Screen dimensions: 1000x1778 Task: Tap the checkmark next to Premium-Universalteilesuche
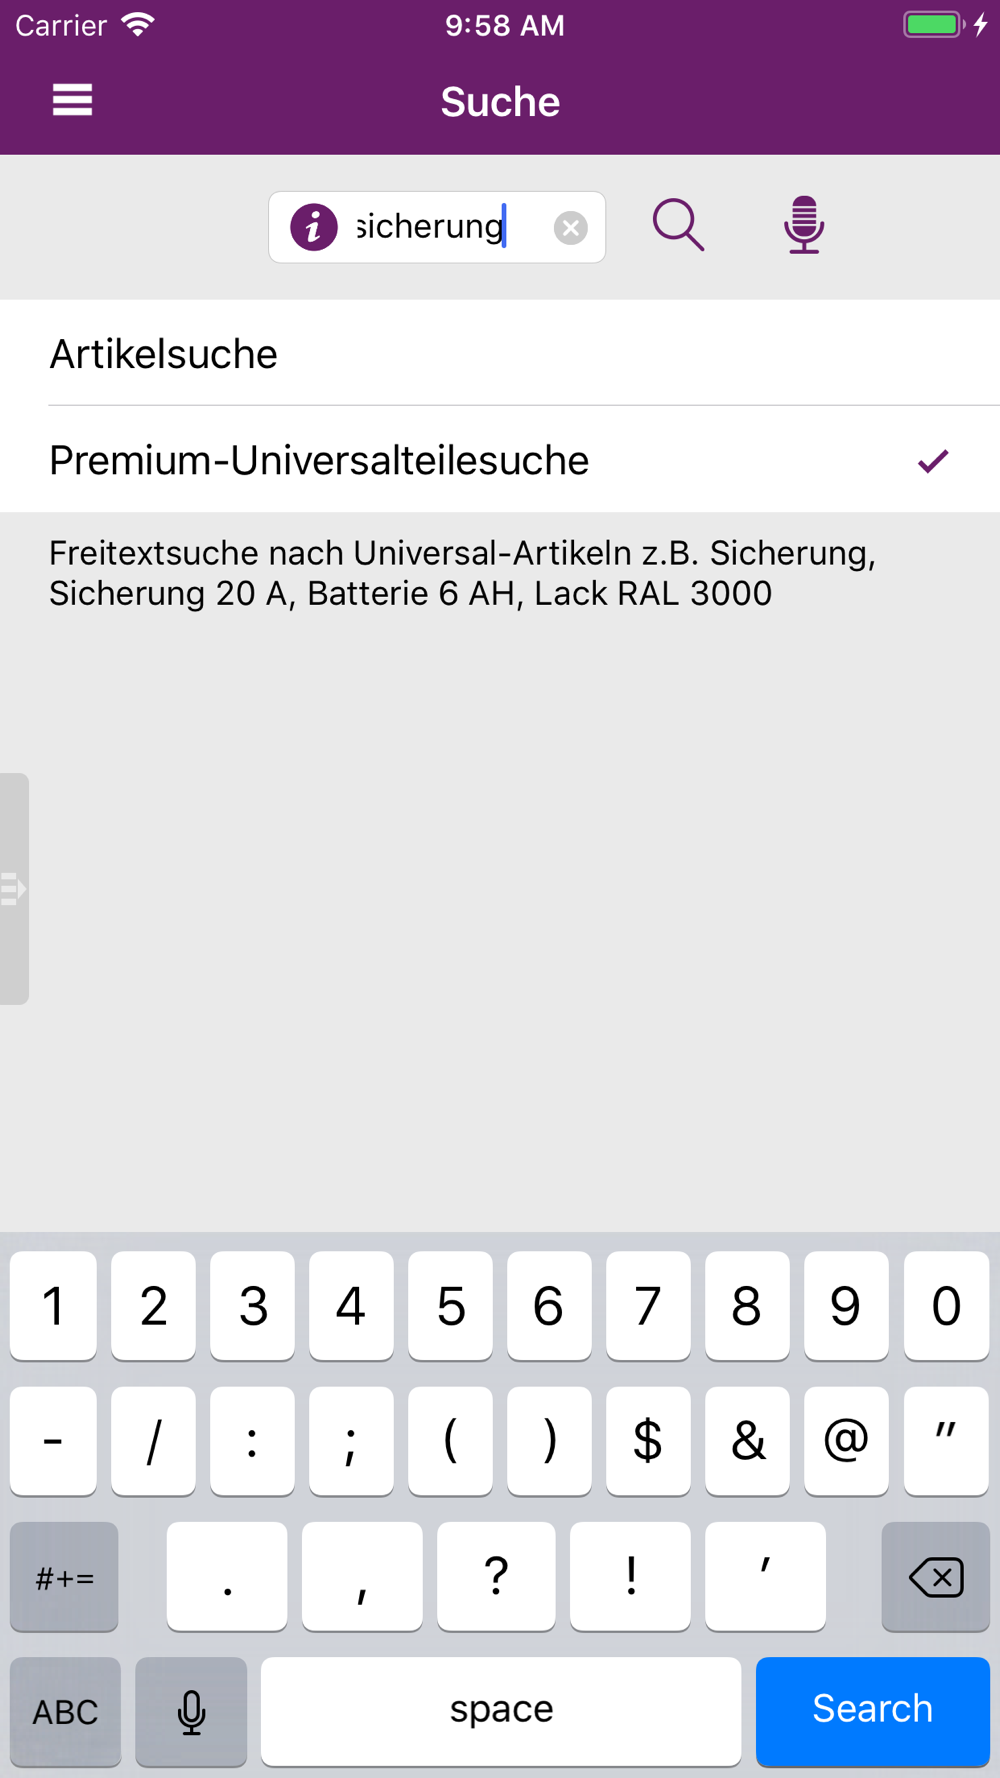pyautogui.click(x=932, y=461)
